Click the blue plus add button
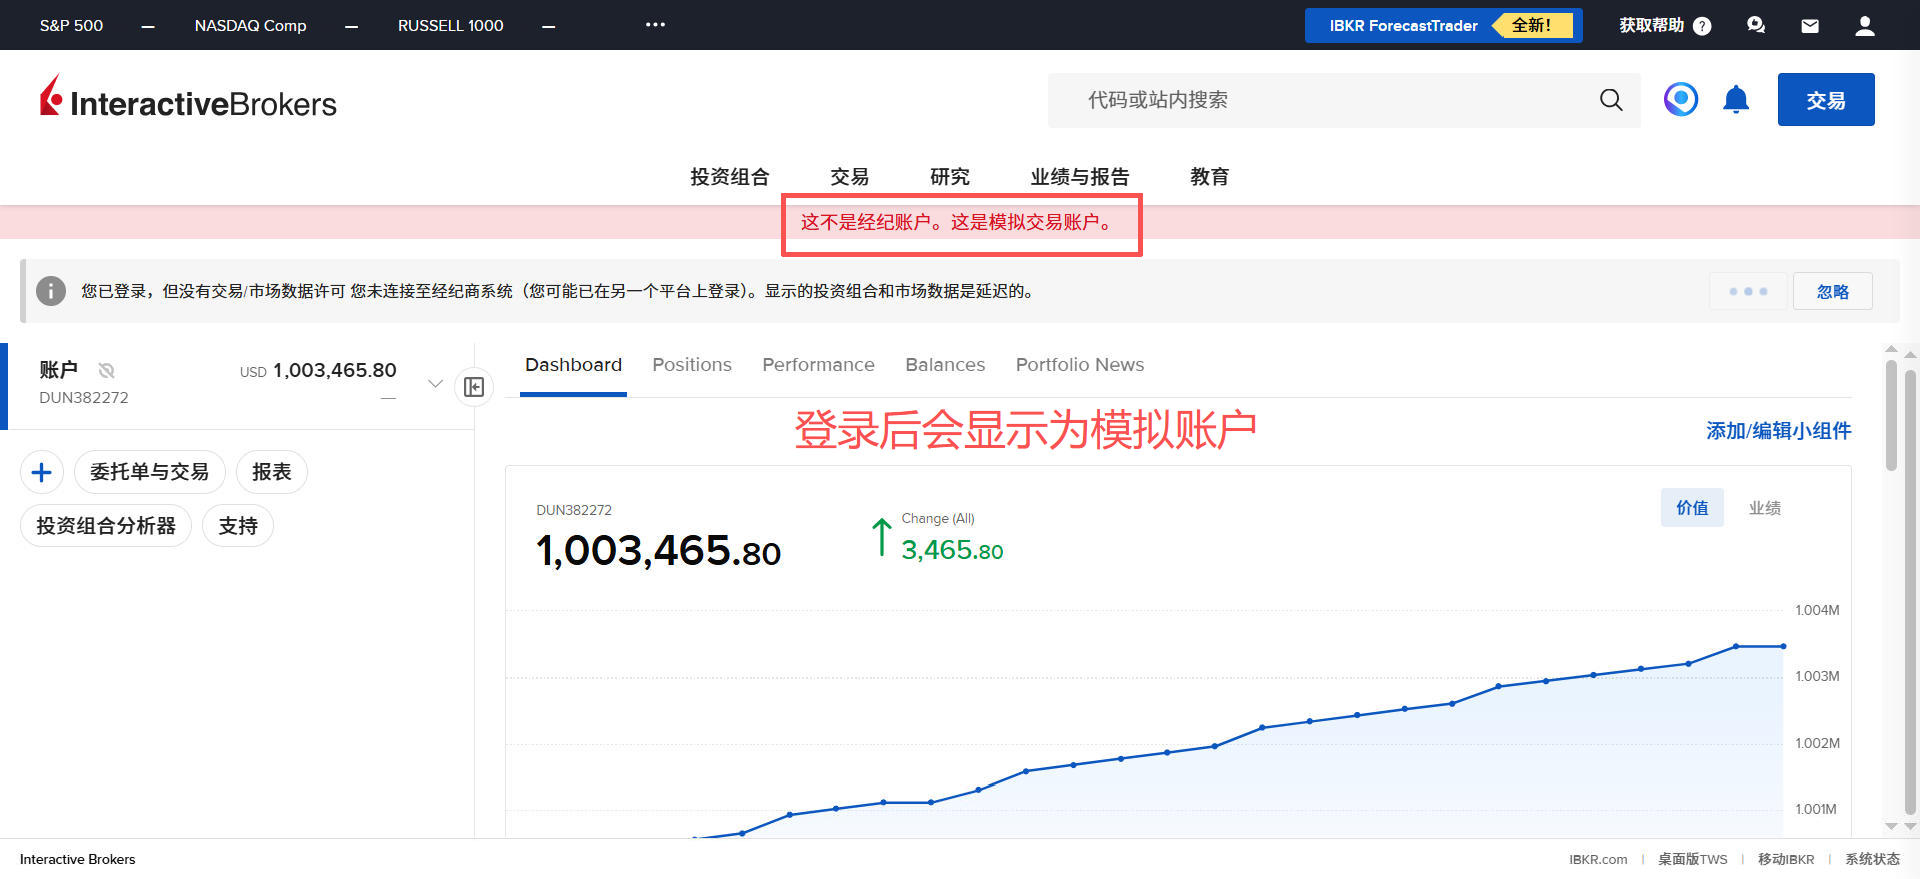 click(x=42, y=472)
